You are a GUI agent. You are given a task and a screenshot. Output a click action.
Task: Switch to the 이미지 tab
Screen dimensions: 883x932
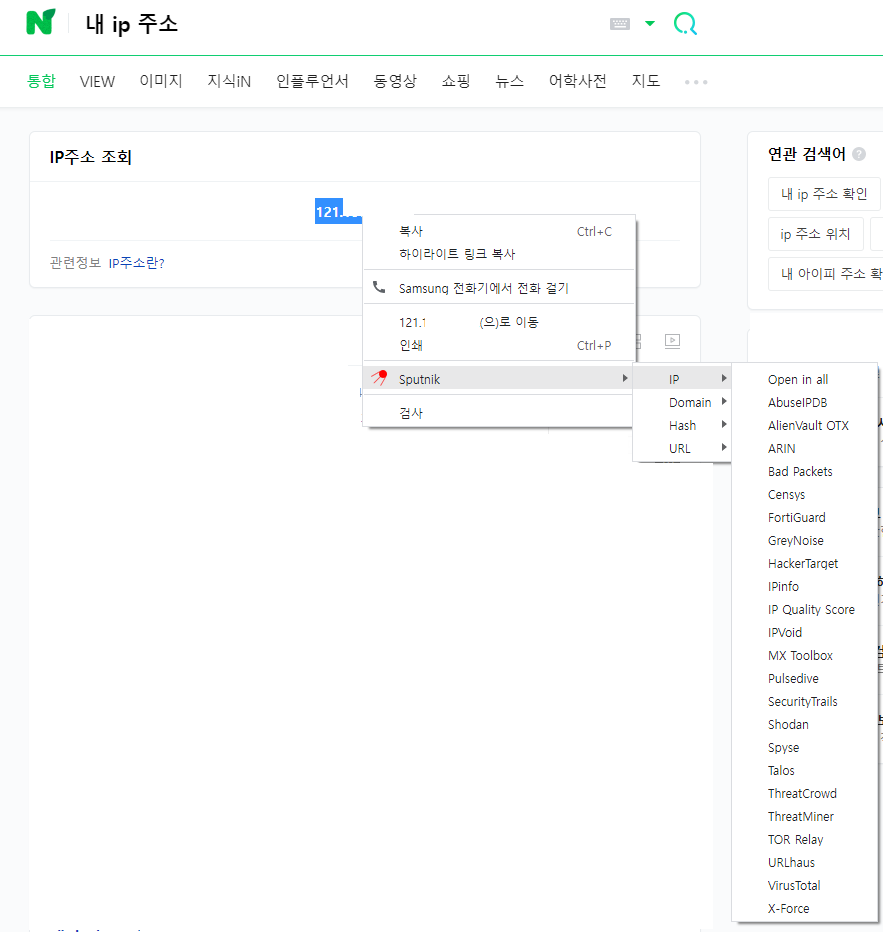coord(161,81)
